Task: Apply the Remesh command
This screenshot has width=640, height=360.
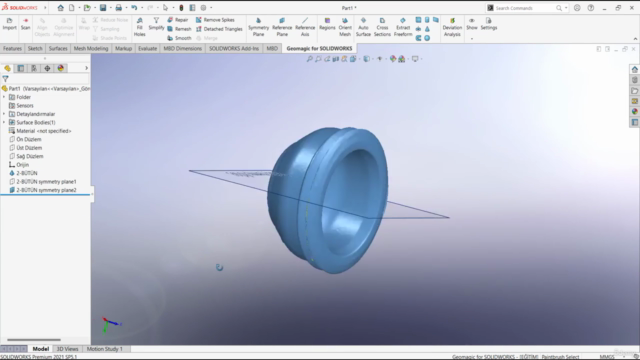Action: coord(179,29)
